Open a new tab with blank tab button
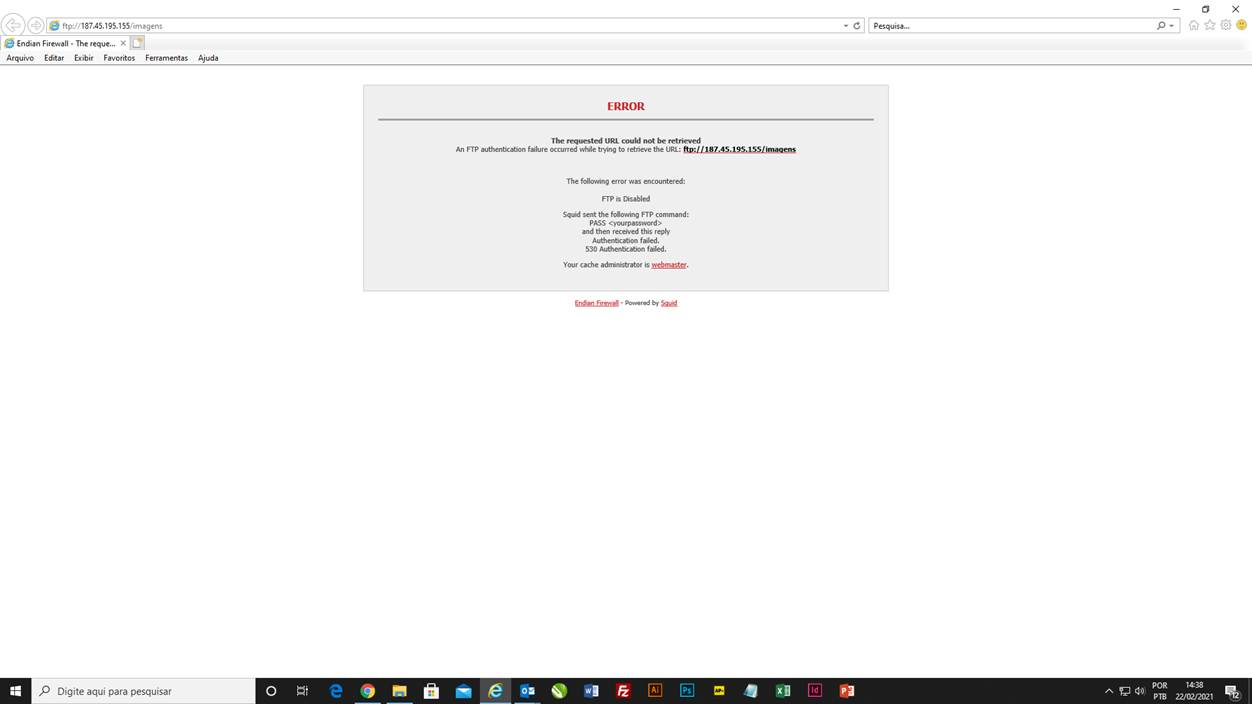This screenshot has height=704, width=1252. (138, 43)
